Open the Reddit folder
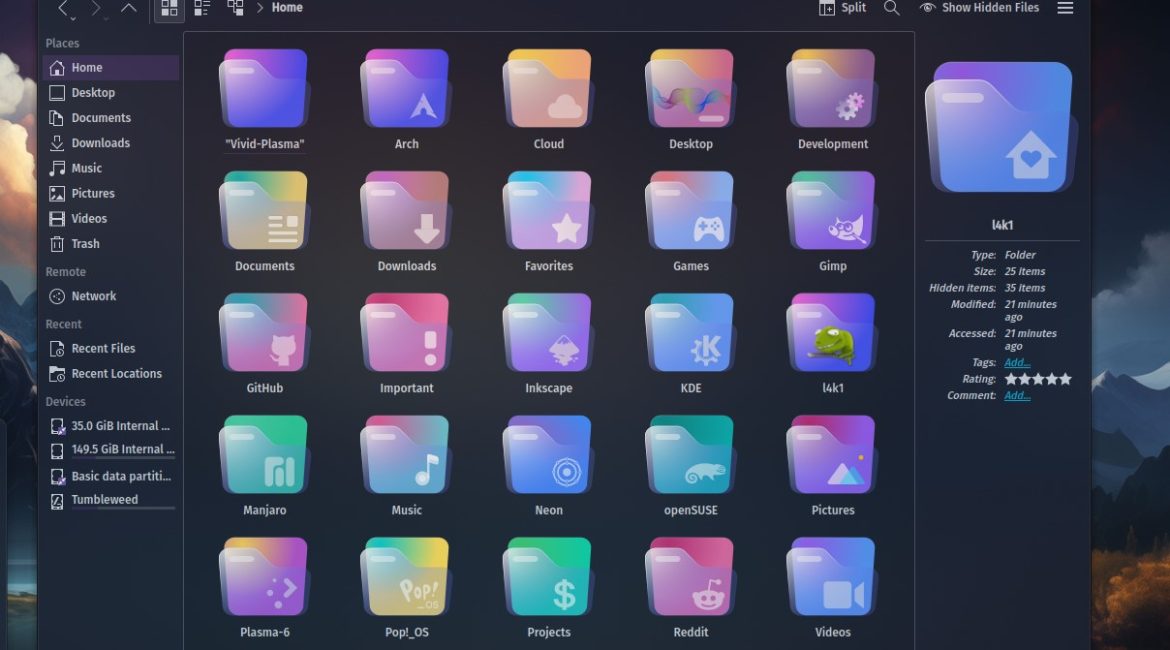The width and height of the screenshot is (1170, 650). point(690,586)
